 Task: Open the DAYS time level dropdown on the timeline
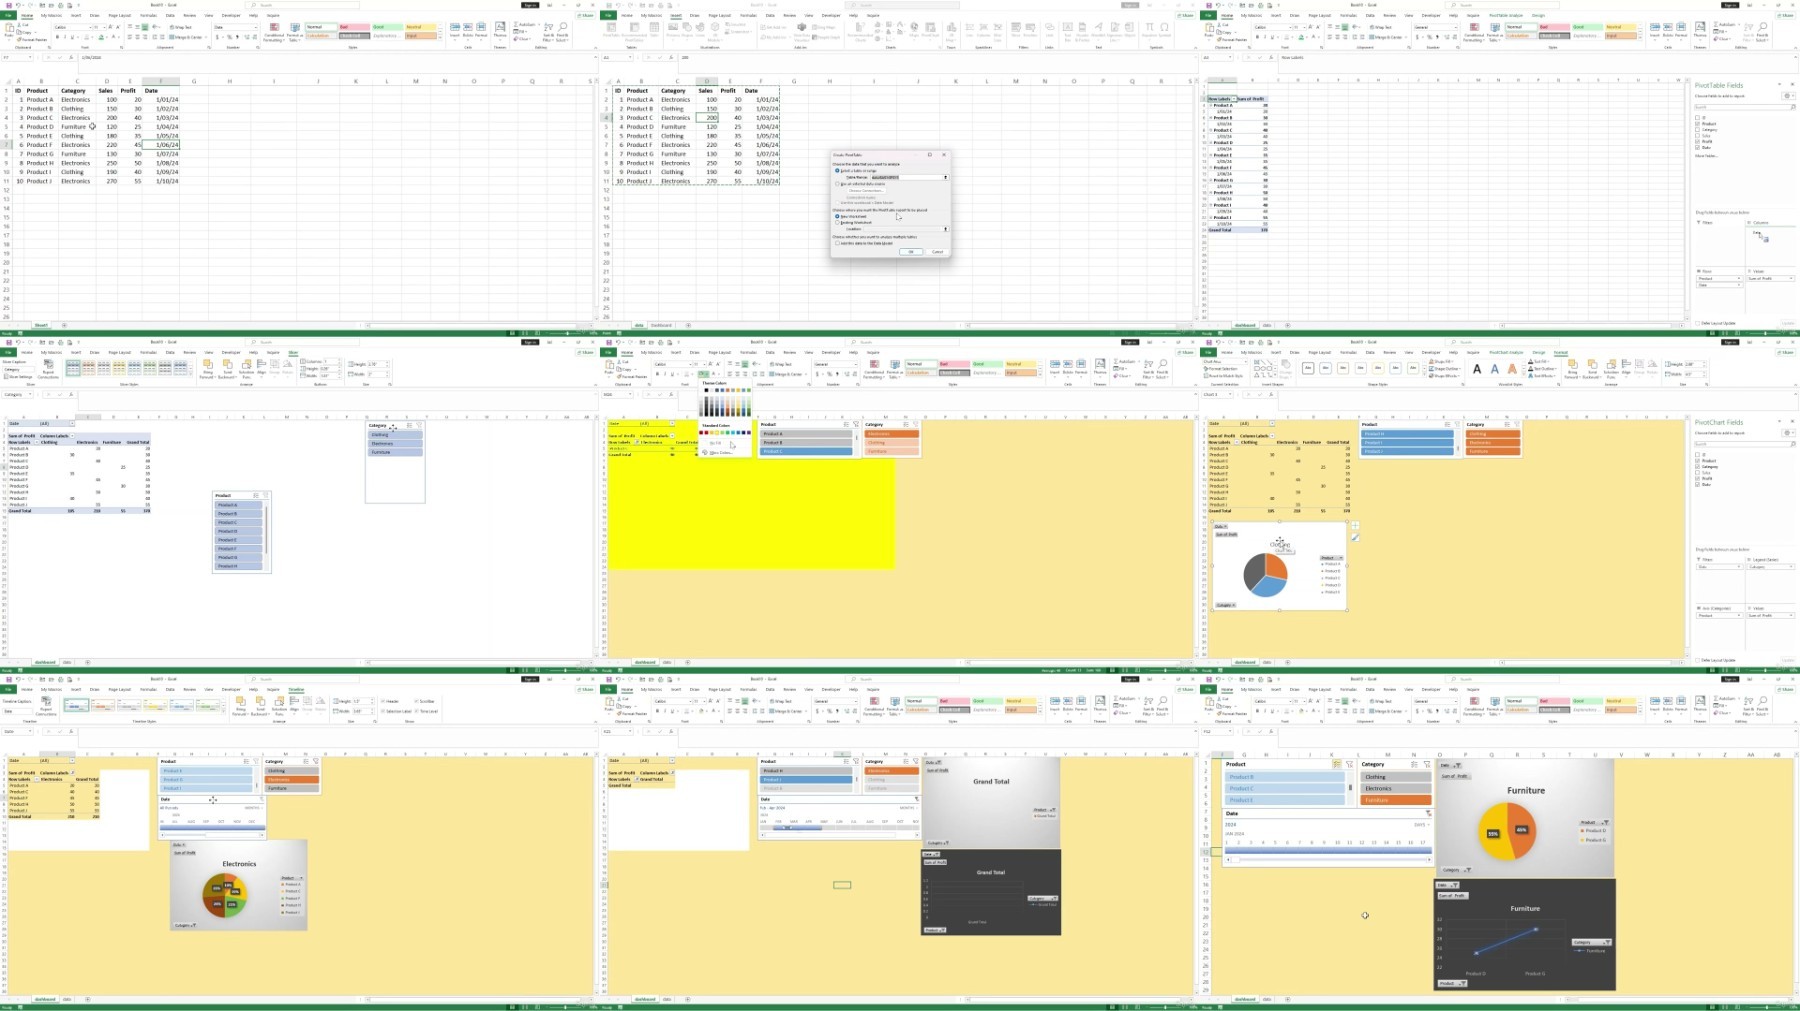[x=1421, y=824]
